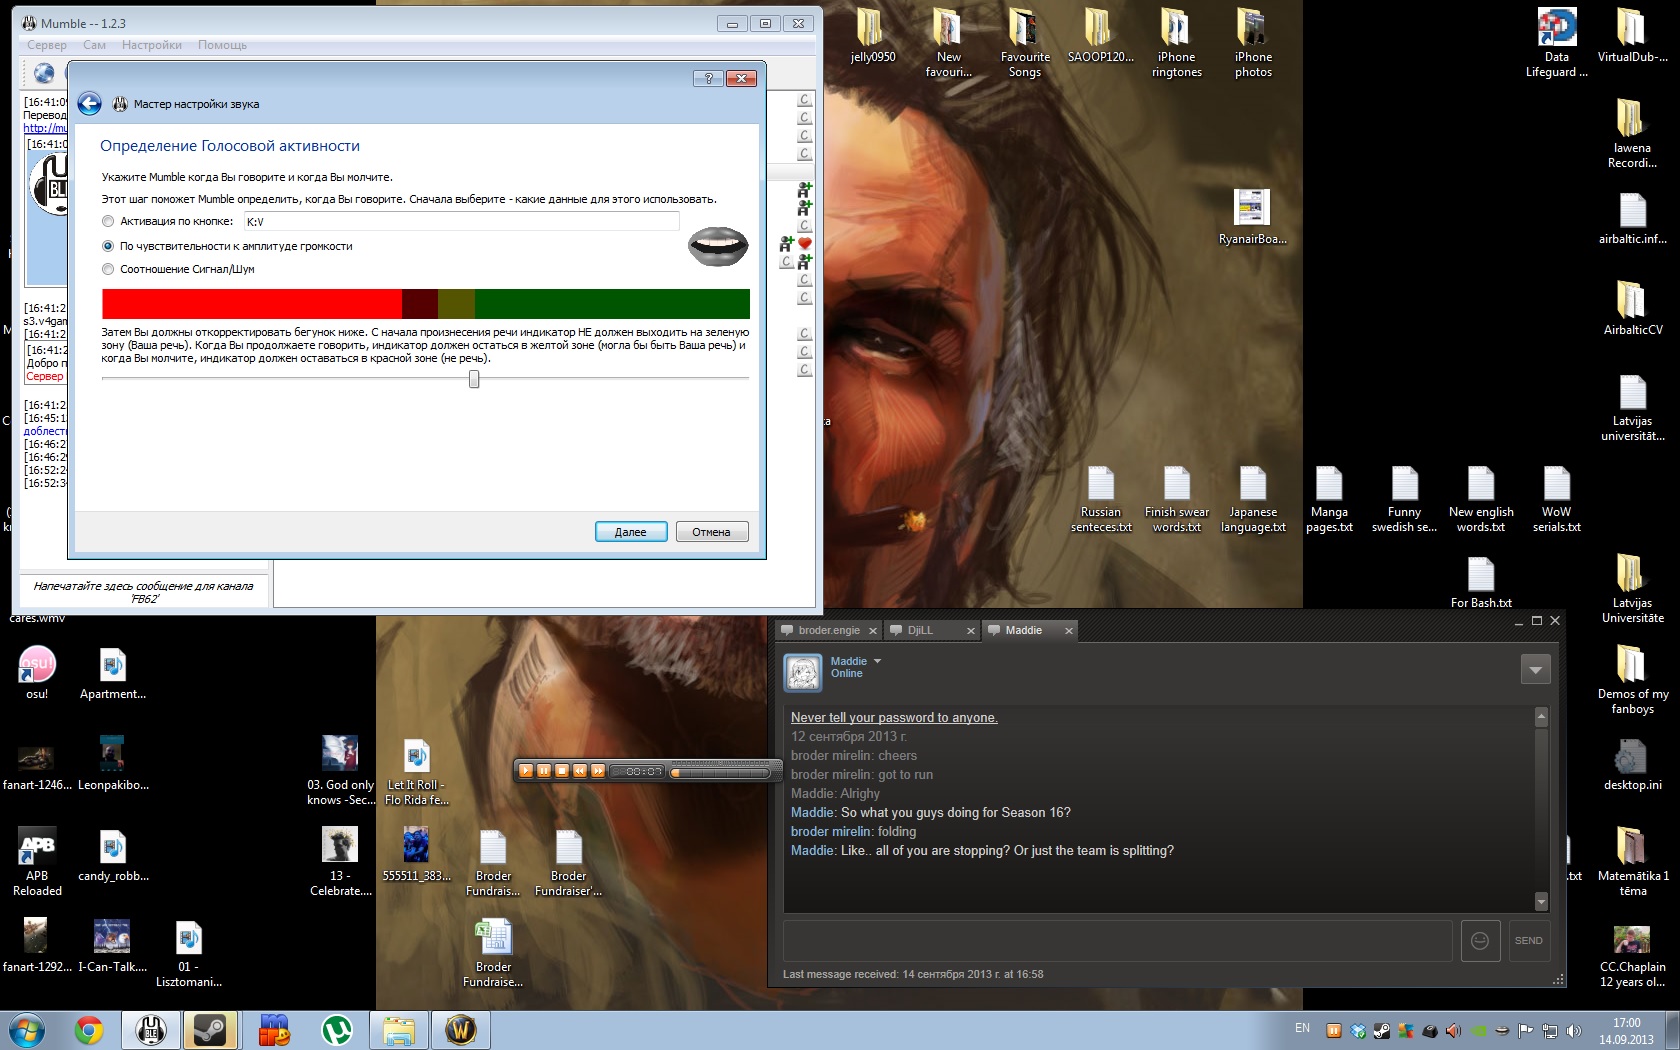Click Maddie's avatar in the chat window
1680x1050 pixels.
point(802,673)
